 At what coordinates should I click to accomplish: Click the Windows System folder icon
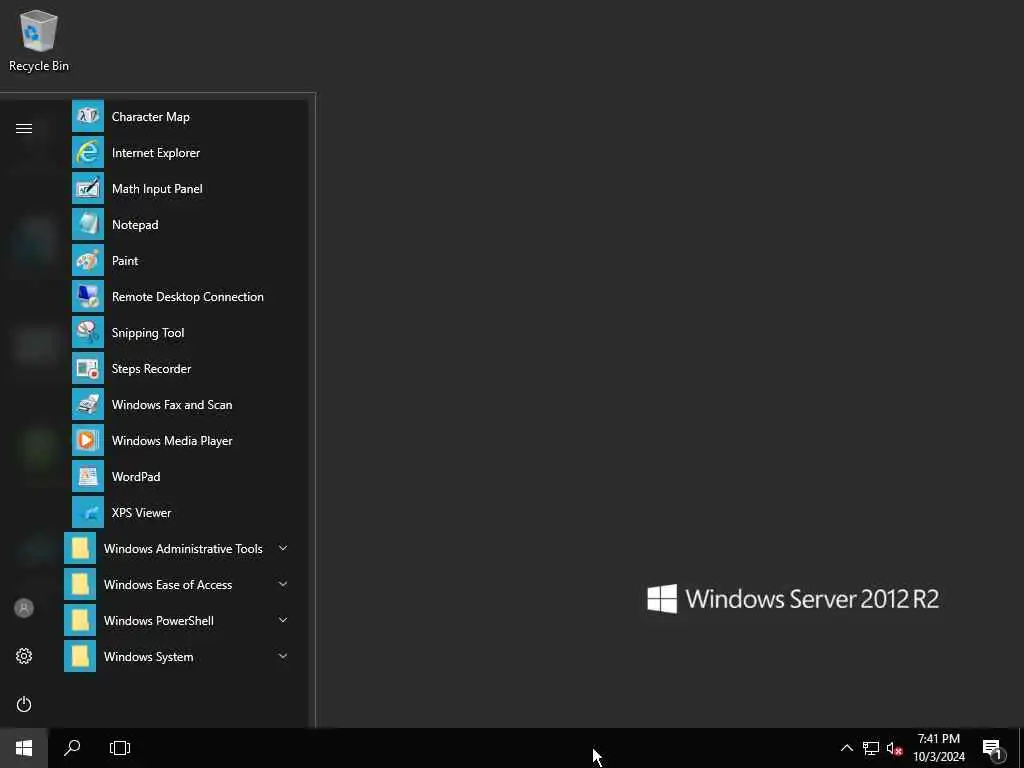tap(80, 656)
